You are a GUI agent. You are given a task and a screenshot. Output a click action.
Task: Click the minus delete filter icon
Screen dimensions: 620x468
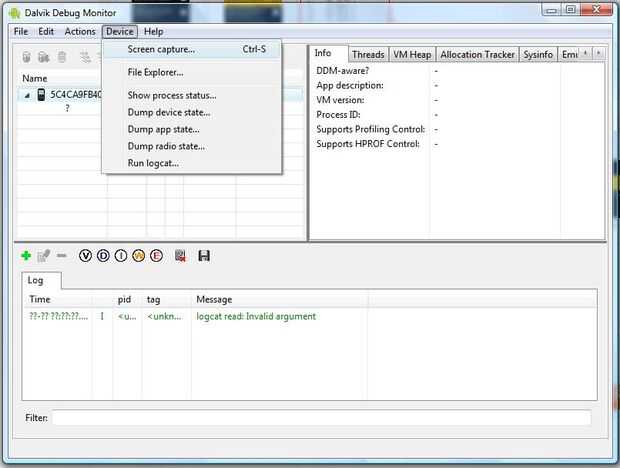pos(61,256)
